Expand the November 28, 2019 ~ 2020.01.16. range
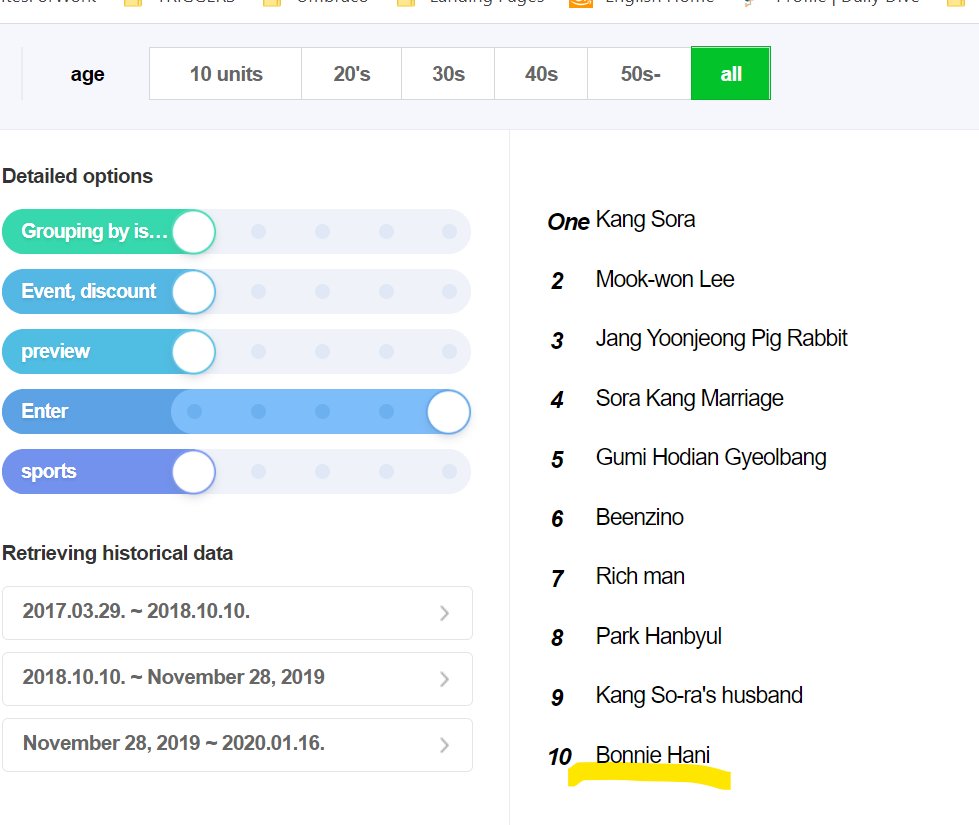 point(237,743)
